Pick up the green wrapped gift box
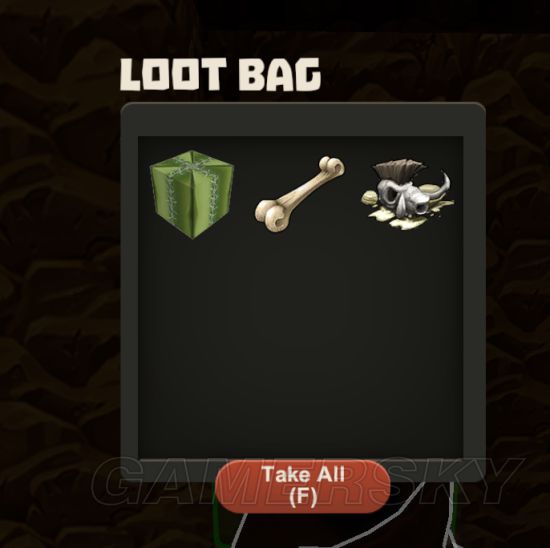Viewport: 550px width, 548px height. click(192, 195)
